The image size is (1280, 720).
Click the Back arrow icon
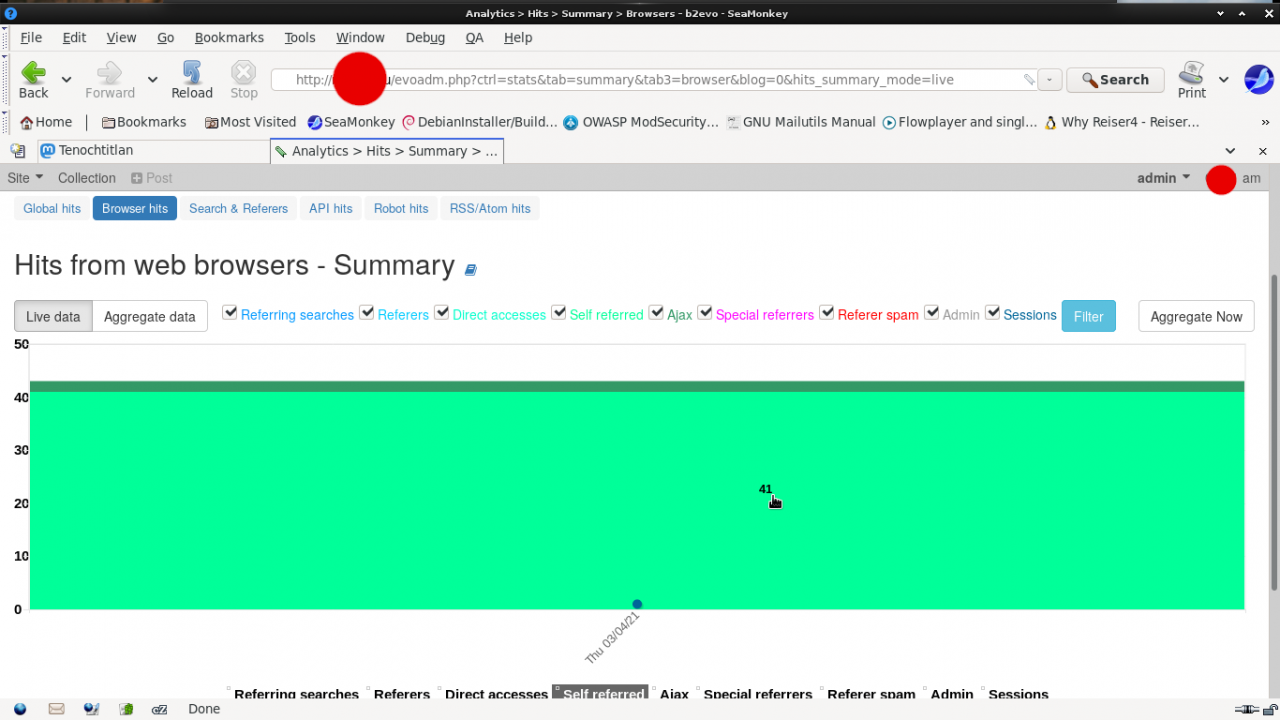(x=34, y=72)
